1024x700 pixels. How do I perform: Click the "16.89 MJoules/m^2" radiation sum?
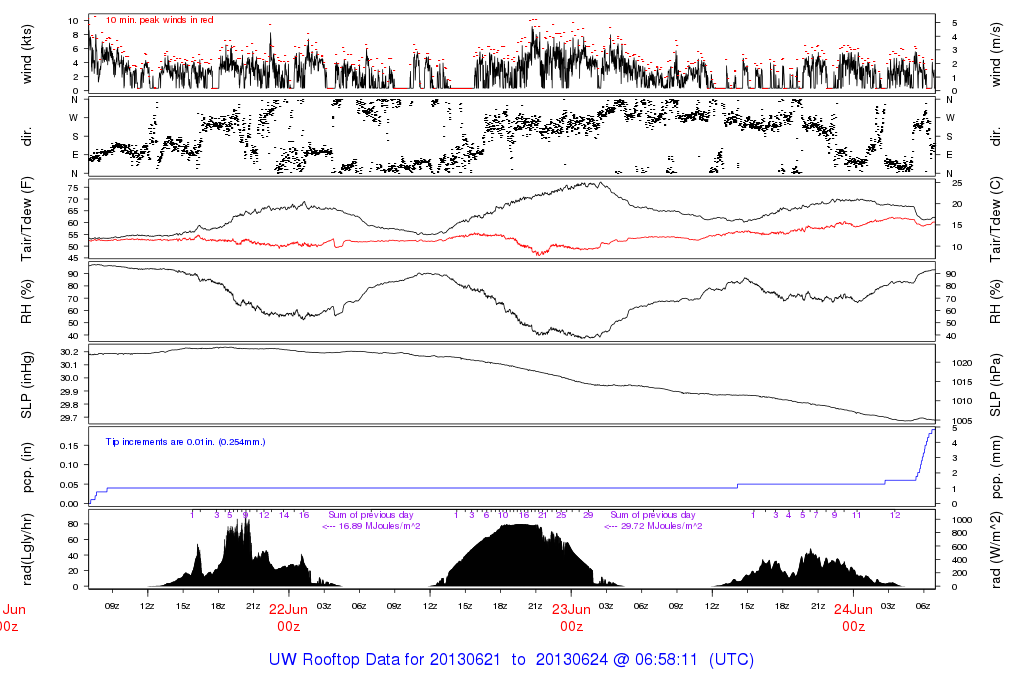click(x=380, y=526)
